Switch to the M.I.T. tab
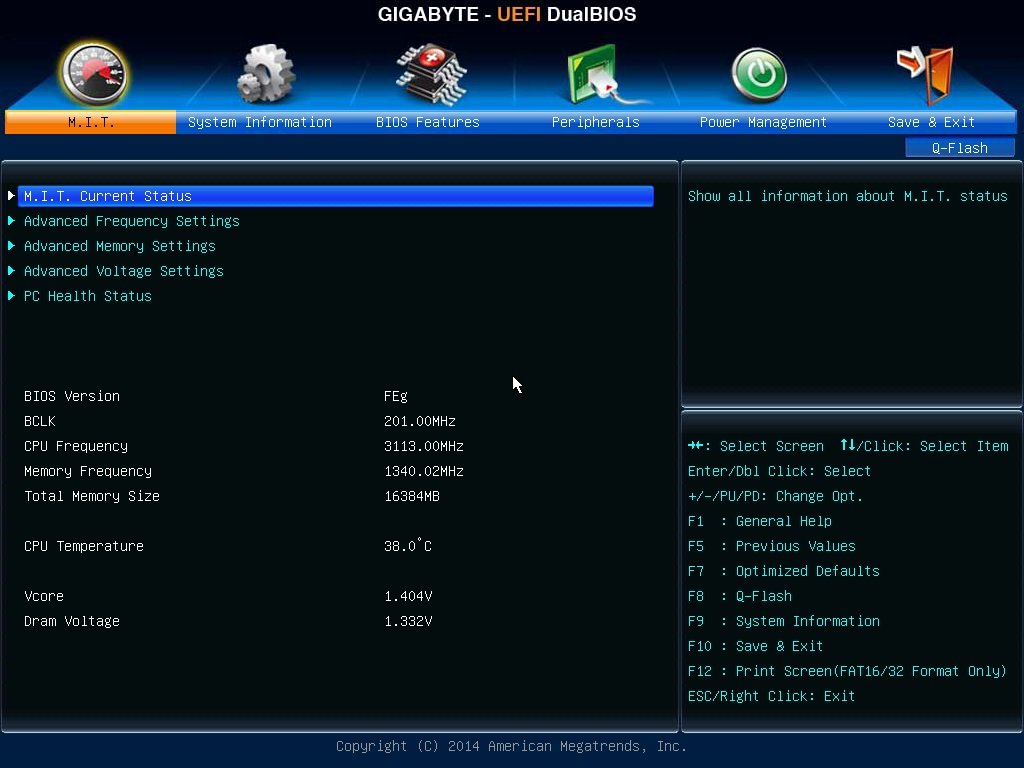 (91, 122)
